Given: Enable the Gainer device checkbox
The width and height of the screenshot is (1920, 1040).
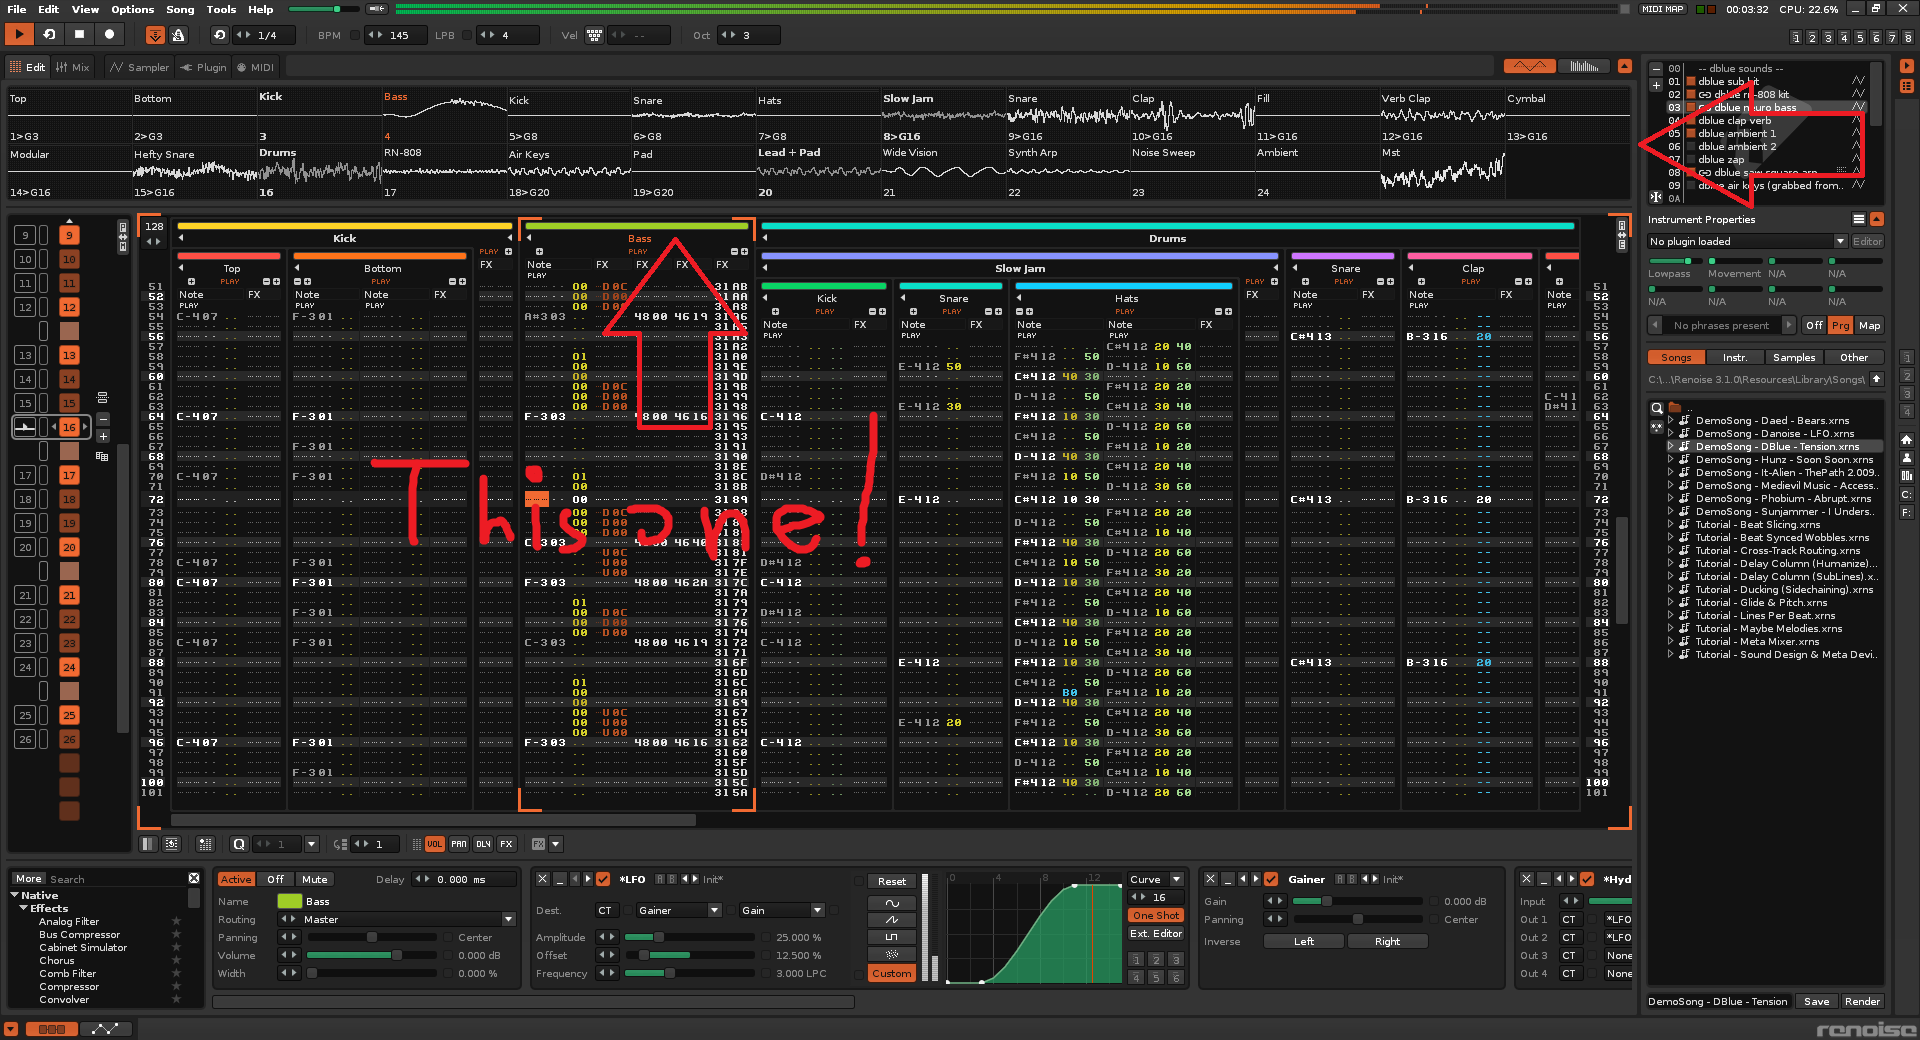Looking at the screenshot, I should tap(1271, 879).
